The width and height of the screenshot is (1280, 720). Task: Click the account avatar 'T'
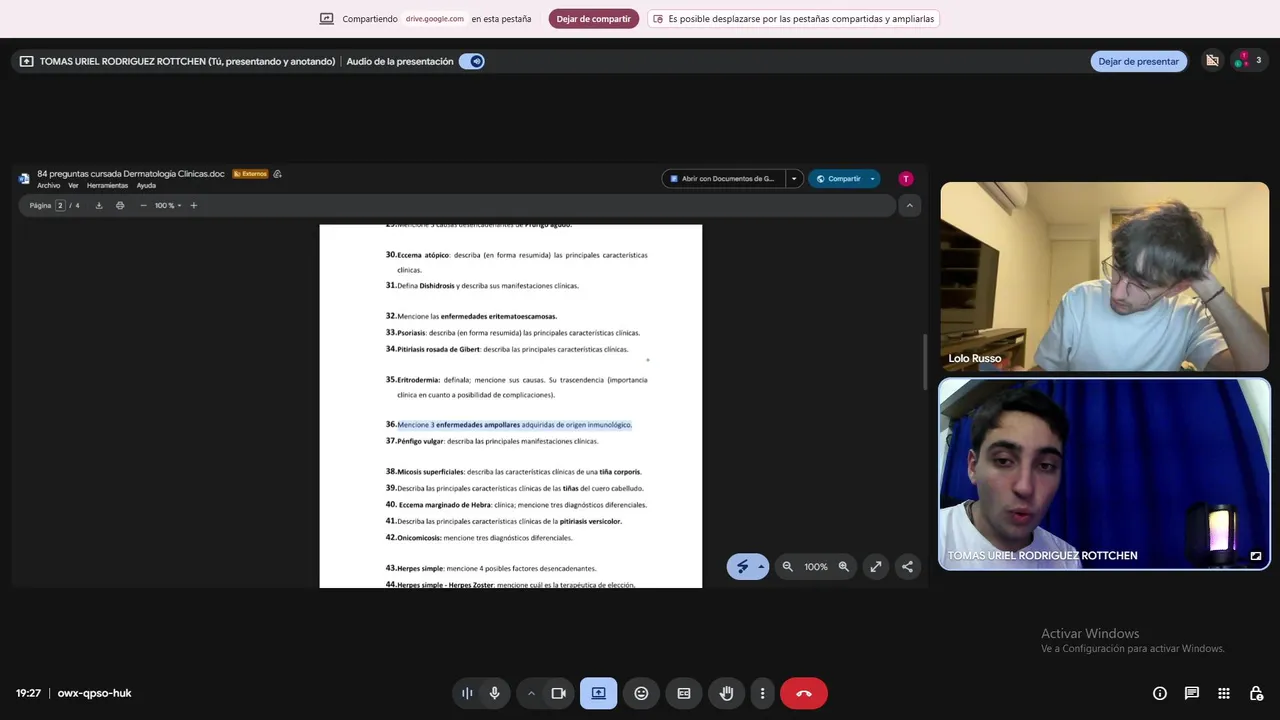click(906, 179)
